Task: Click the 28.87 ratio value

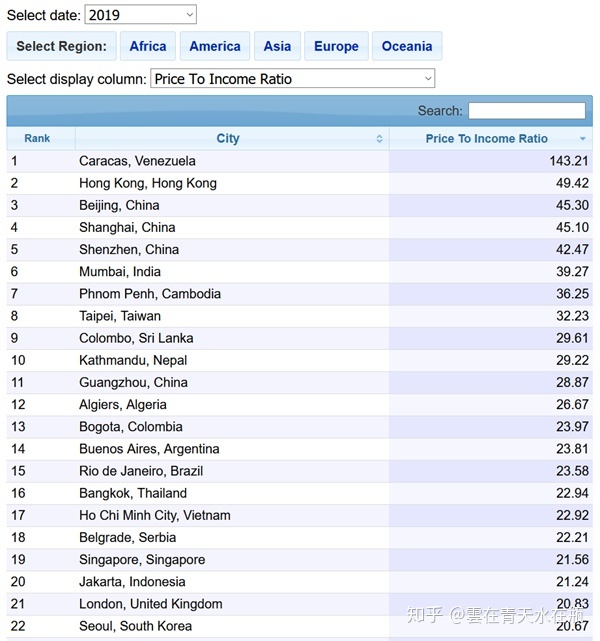Action: (x=572, y=382)
